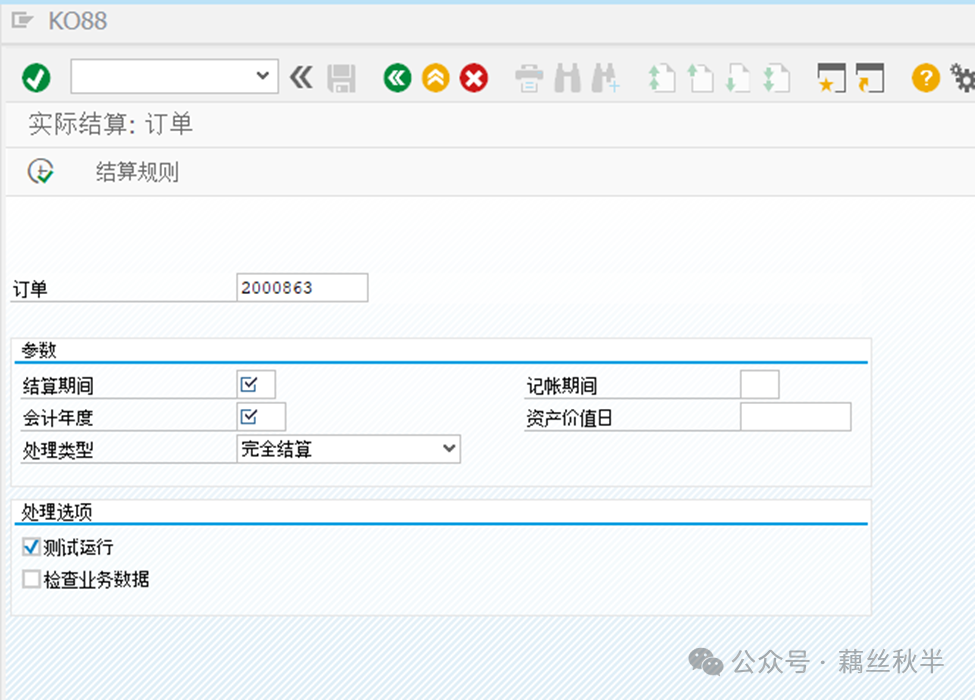Click the 资产价值日 asset value date field
Screen dimensions: 975x700
tap(796, 417)
